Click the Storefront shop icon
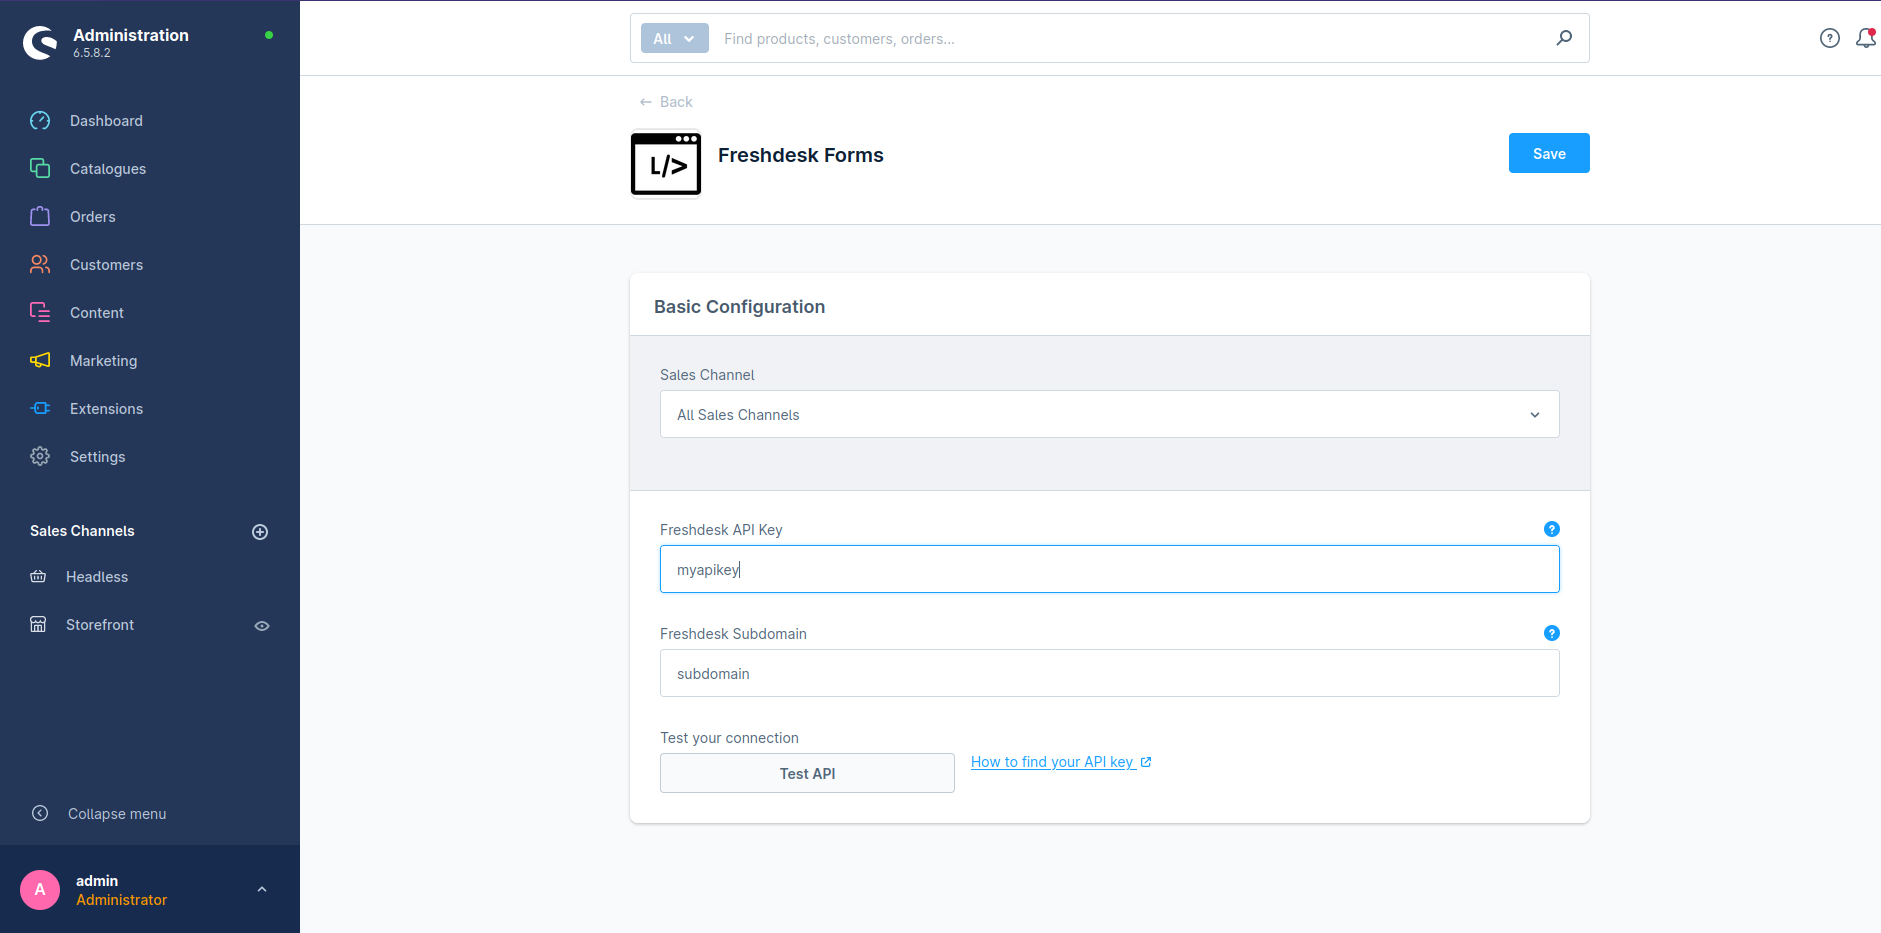1881x933 pixels. click(x=38, y=625)
